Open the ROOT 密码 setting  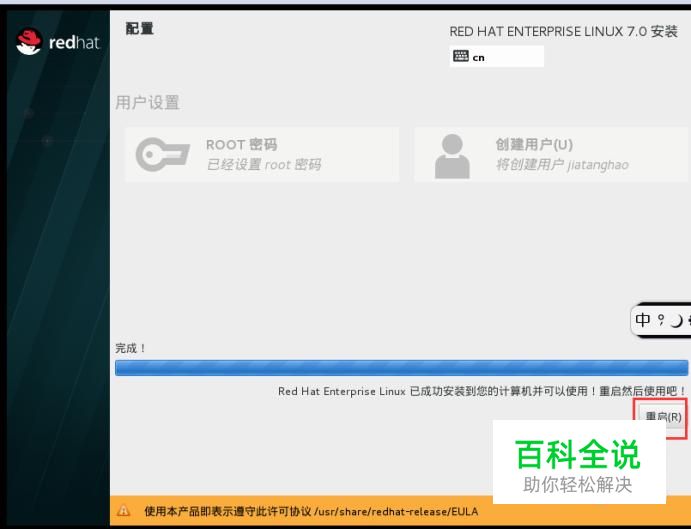pos(262,154)
